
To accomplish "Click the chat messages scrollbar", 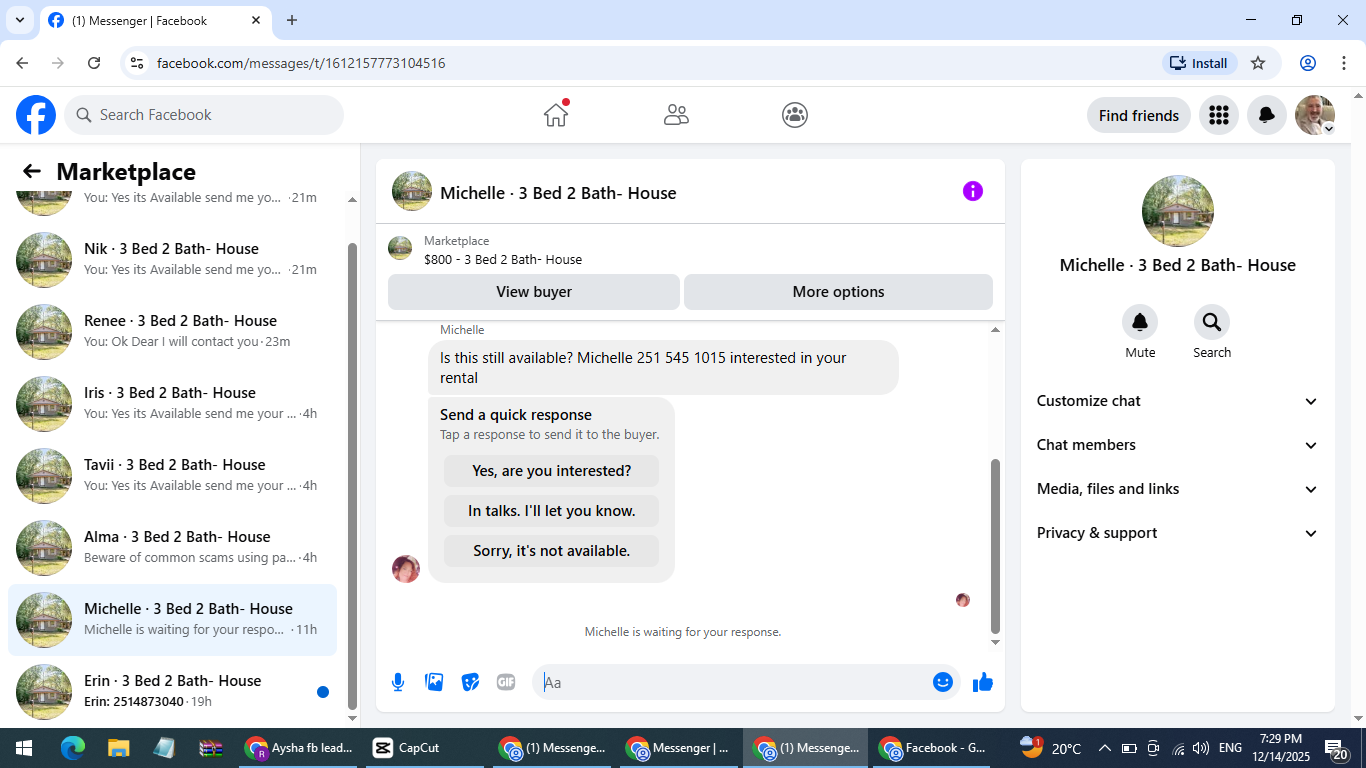I will coord(995,546).
